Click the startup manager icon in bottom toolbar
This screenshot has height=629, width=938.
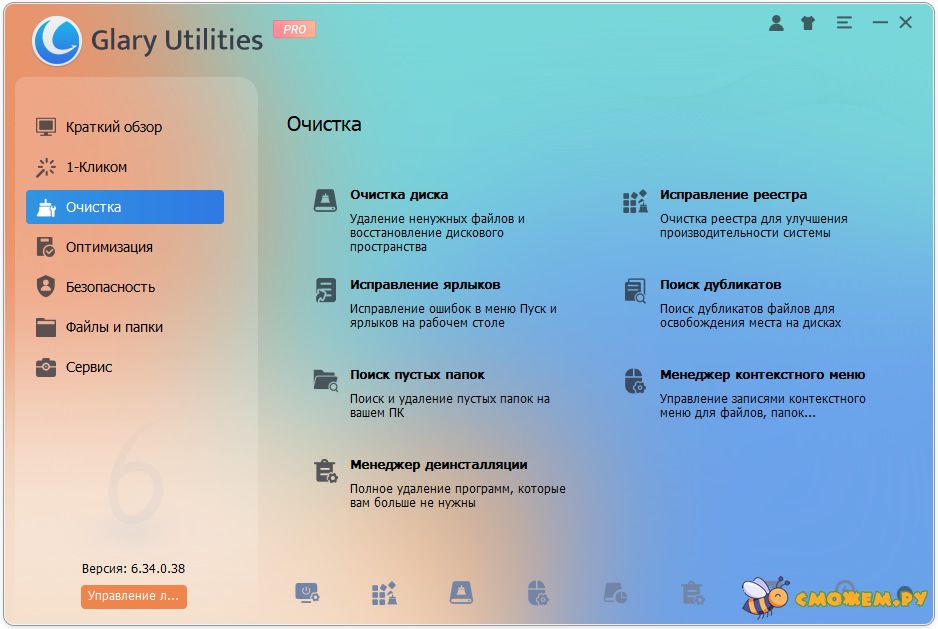pyautogui.click(x=307, y=593)
